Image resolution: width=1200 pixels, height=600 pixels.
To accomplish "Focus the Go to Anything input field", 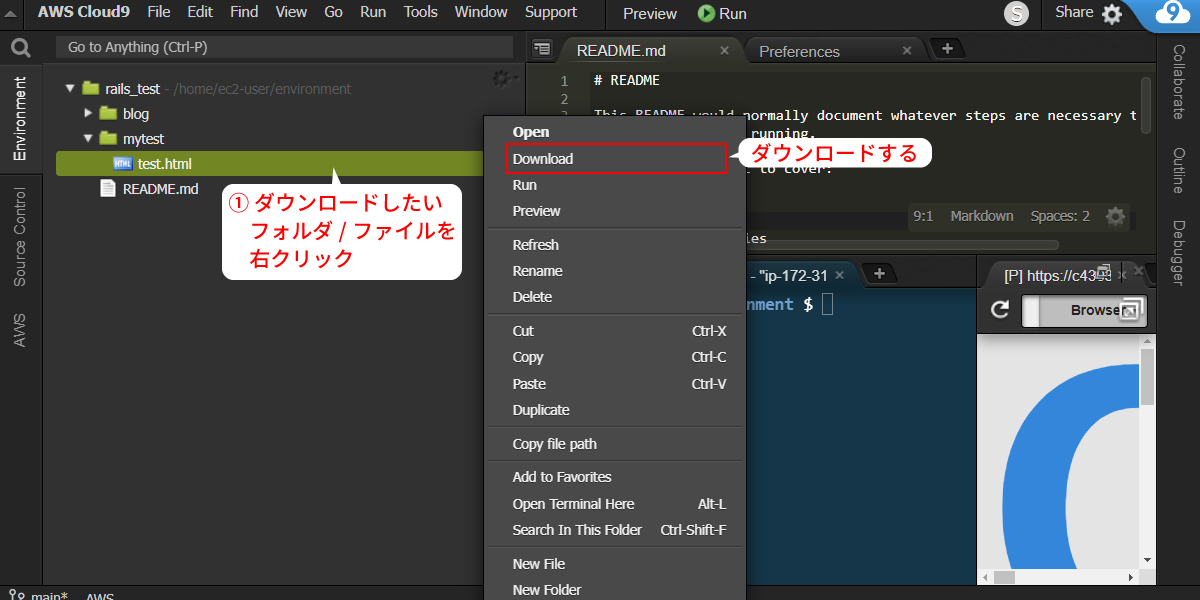I will tap(284, 47).
